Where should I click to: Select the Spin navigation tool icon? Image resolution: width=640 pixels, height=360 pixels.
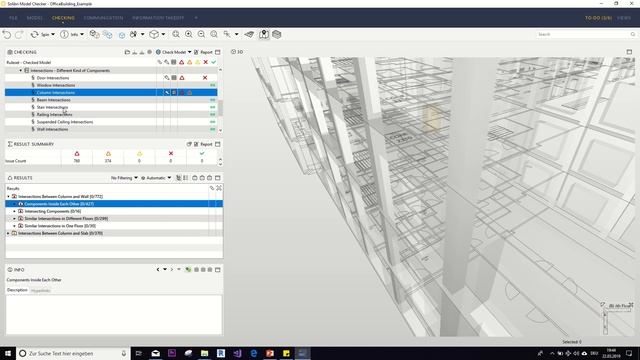34,35
